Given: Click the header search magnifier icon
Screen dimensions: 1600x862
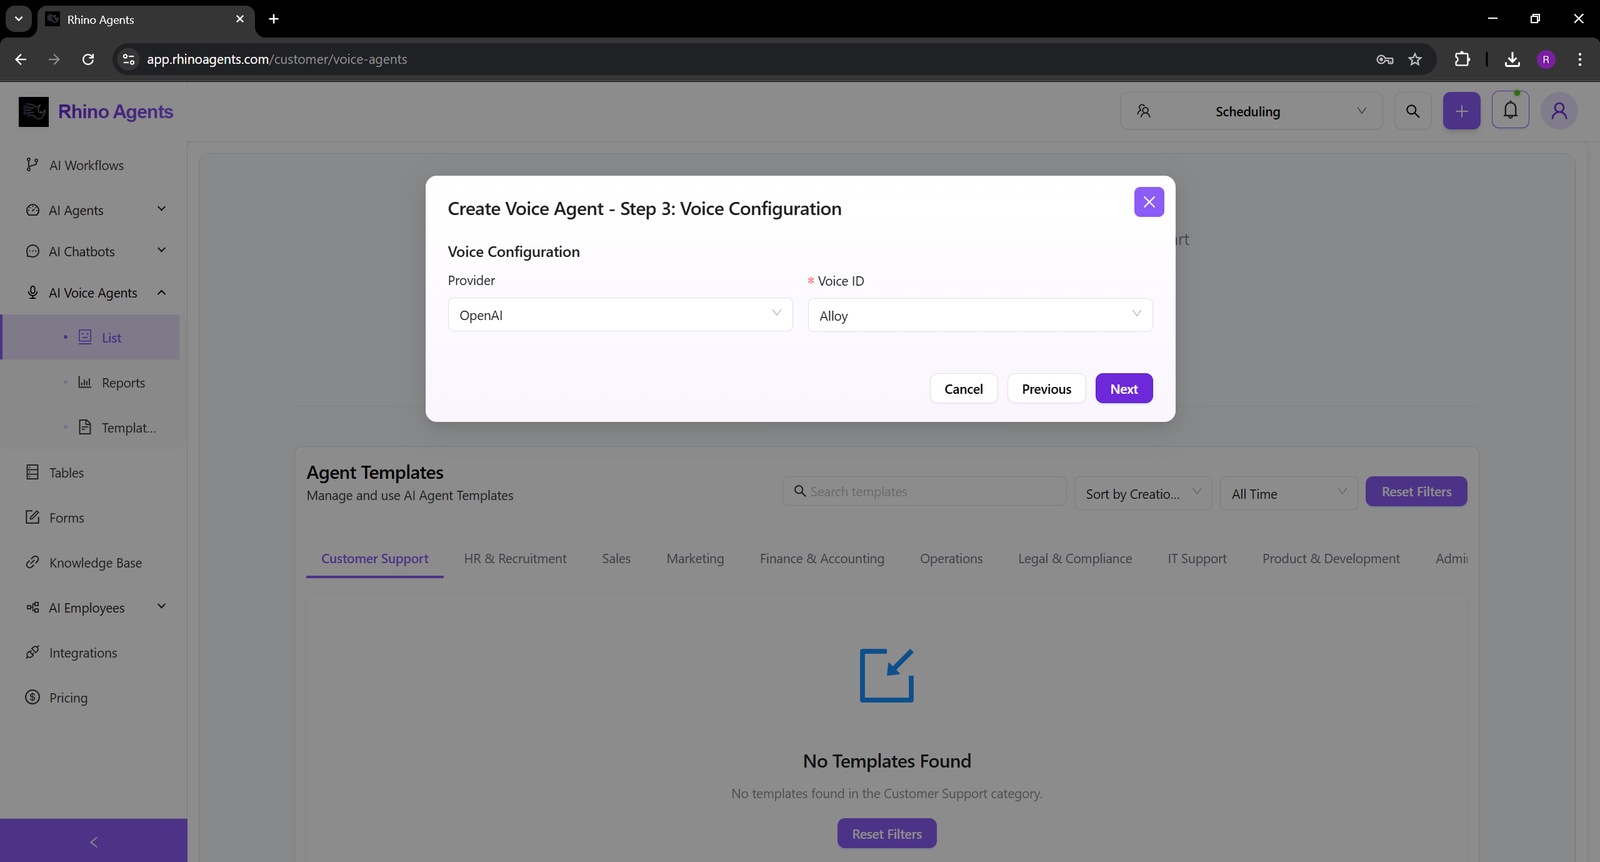Looking at the screenshot, I should pyautogui.click(x=1412, y=111).
